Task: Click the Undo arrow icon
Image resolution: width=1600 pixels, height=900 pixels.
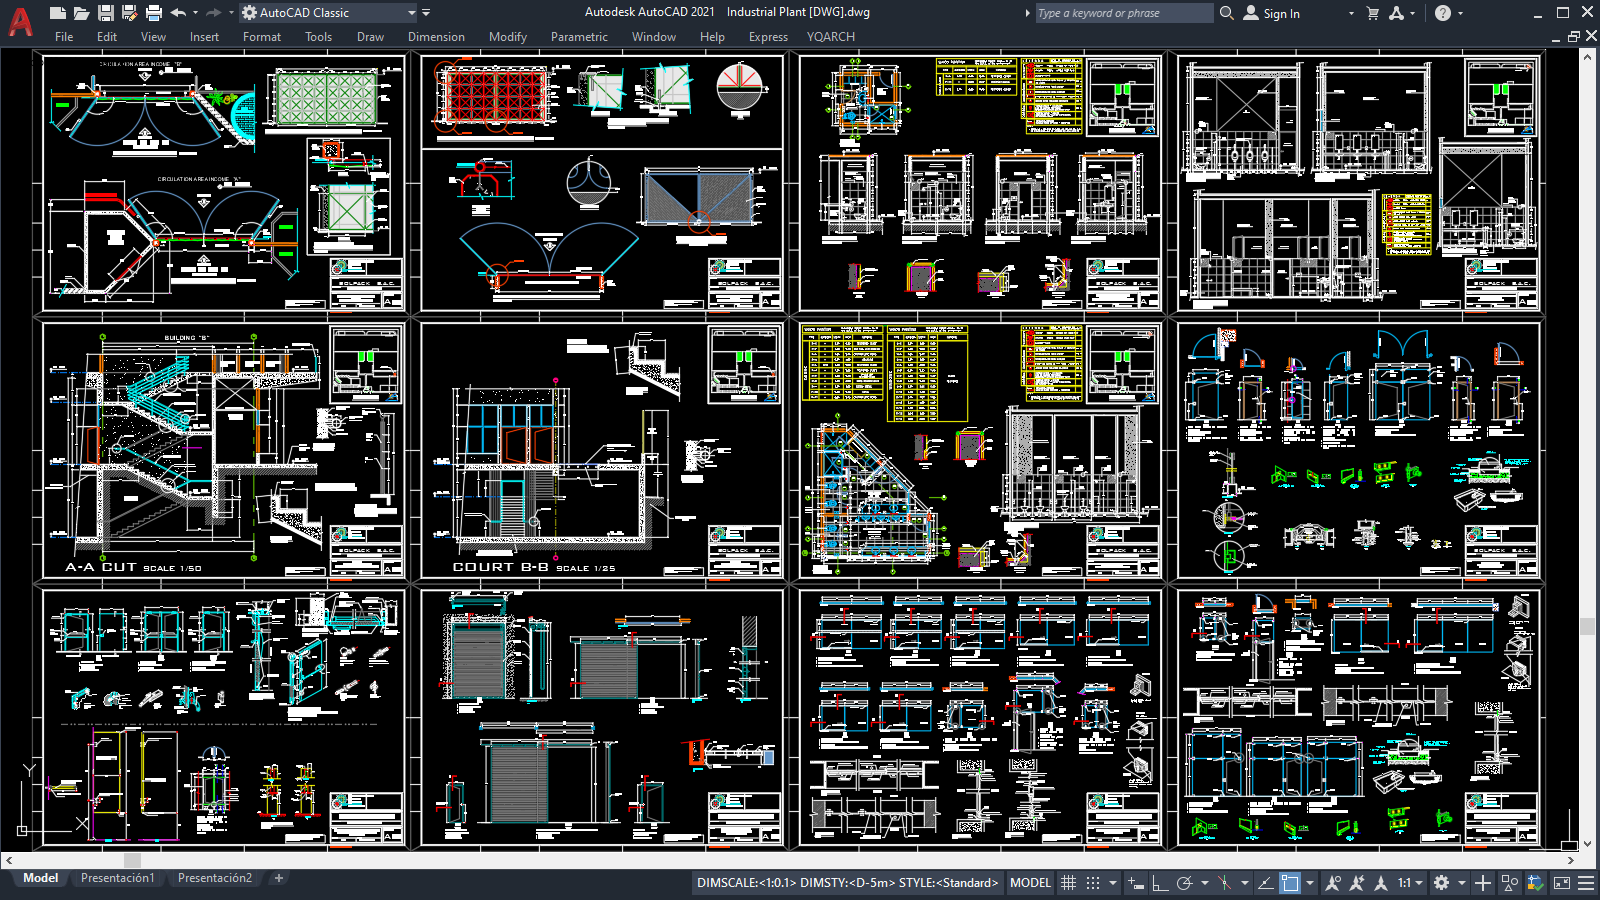Action: (178, 12)
